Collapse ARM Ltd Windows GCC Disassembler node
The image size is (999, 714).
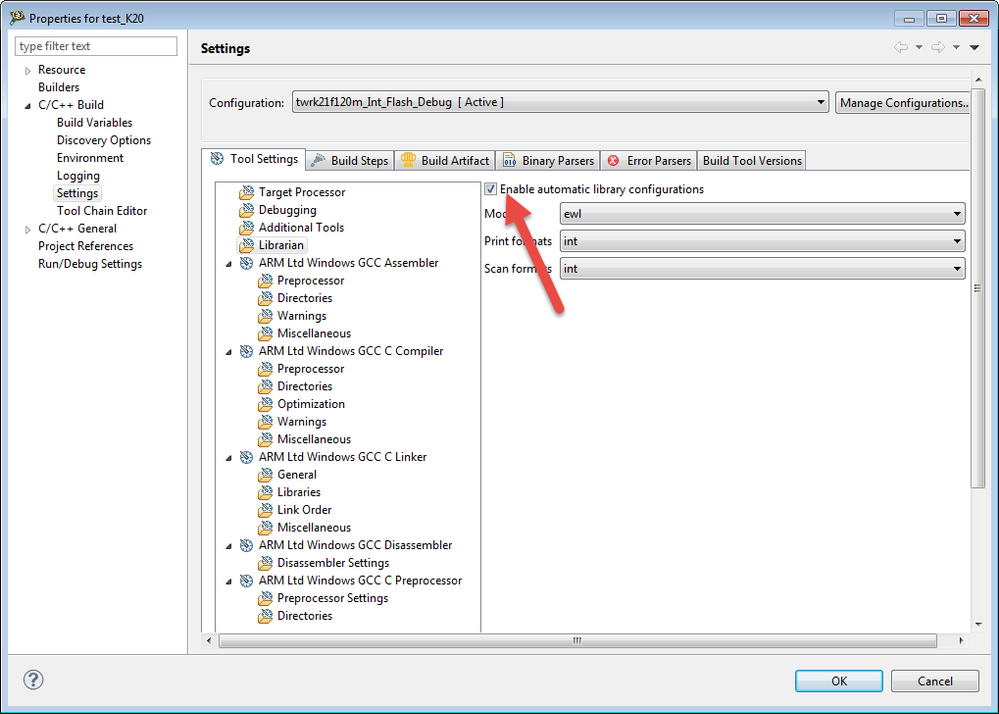coord(229,546)
